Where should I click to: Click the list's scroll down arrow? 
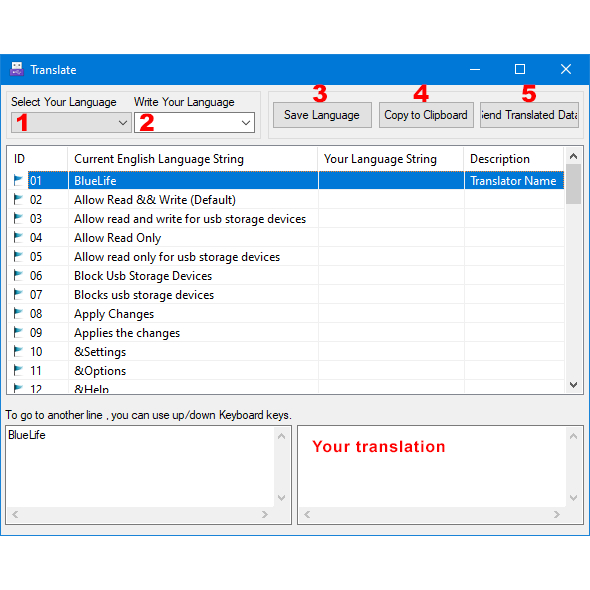pos(573,385)
